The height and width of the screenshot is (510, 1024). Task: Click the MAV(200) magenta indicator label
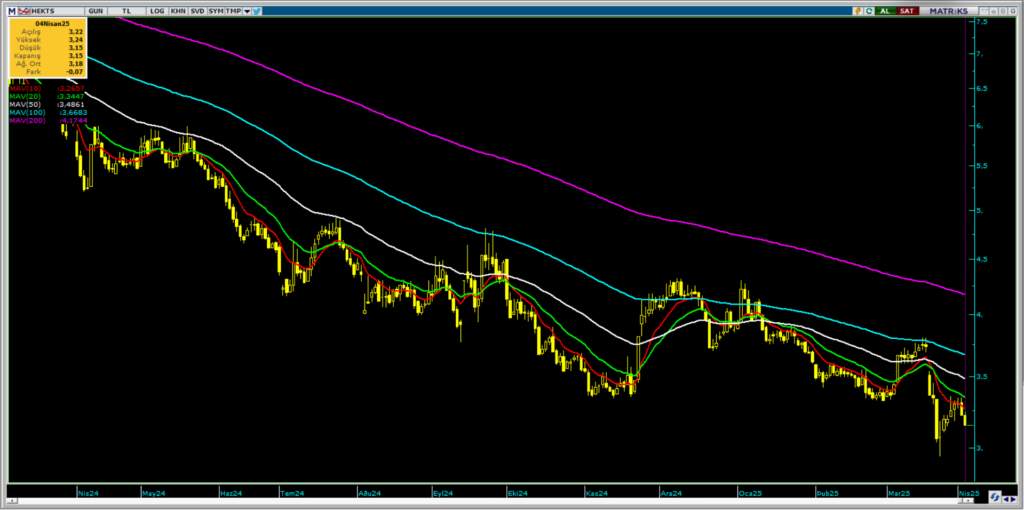coord(27,121)
